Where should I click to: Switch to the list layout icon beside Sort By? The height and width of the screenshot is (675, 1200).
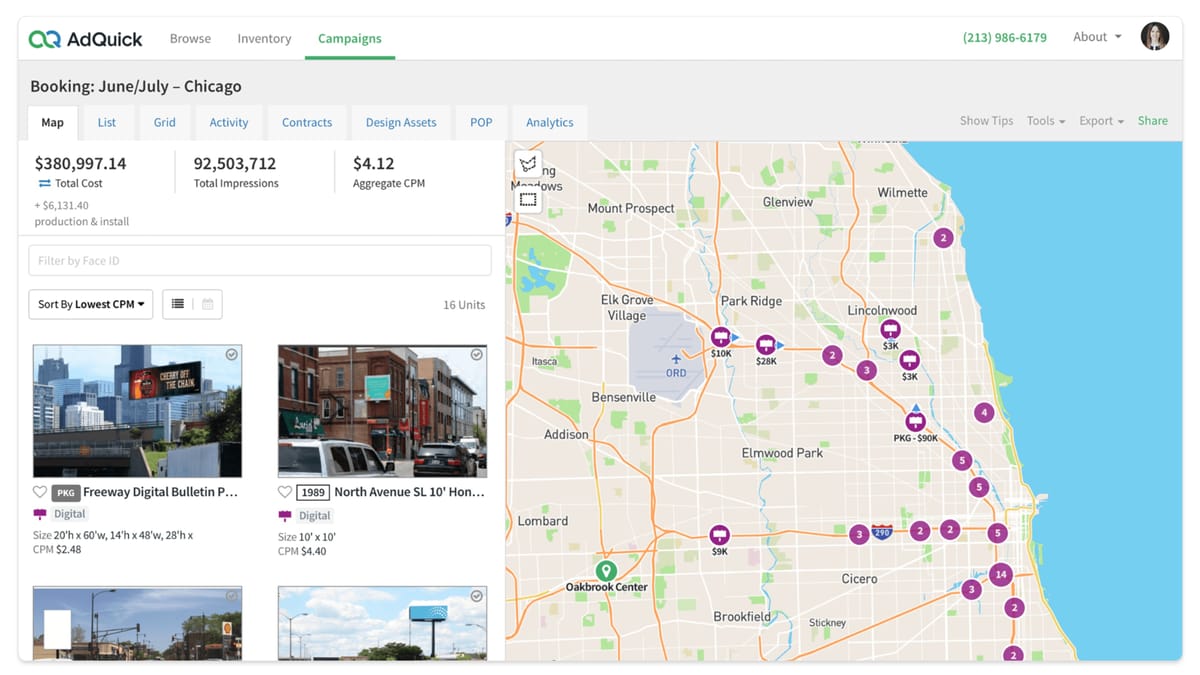177,304
